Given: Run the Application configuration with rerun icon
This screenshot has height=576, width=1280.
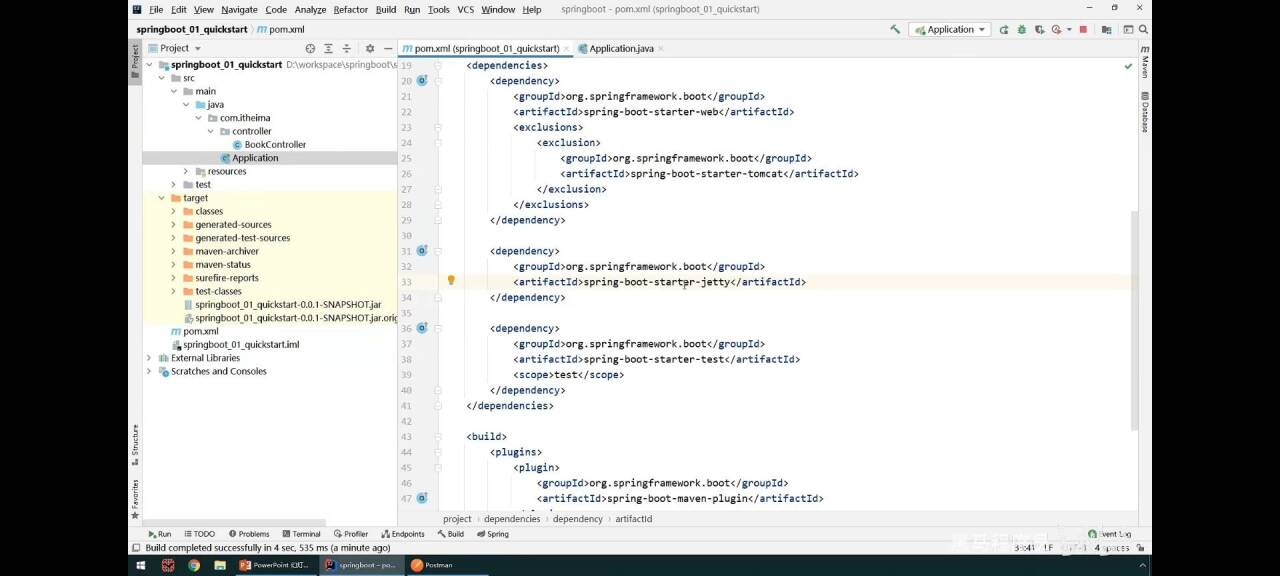Looking at the screenshot, I should [1005, 29].
